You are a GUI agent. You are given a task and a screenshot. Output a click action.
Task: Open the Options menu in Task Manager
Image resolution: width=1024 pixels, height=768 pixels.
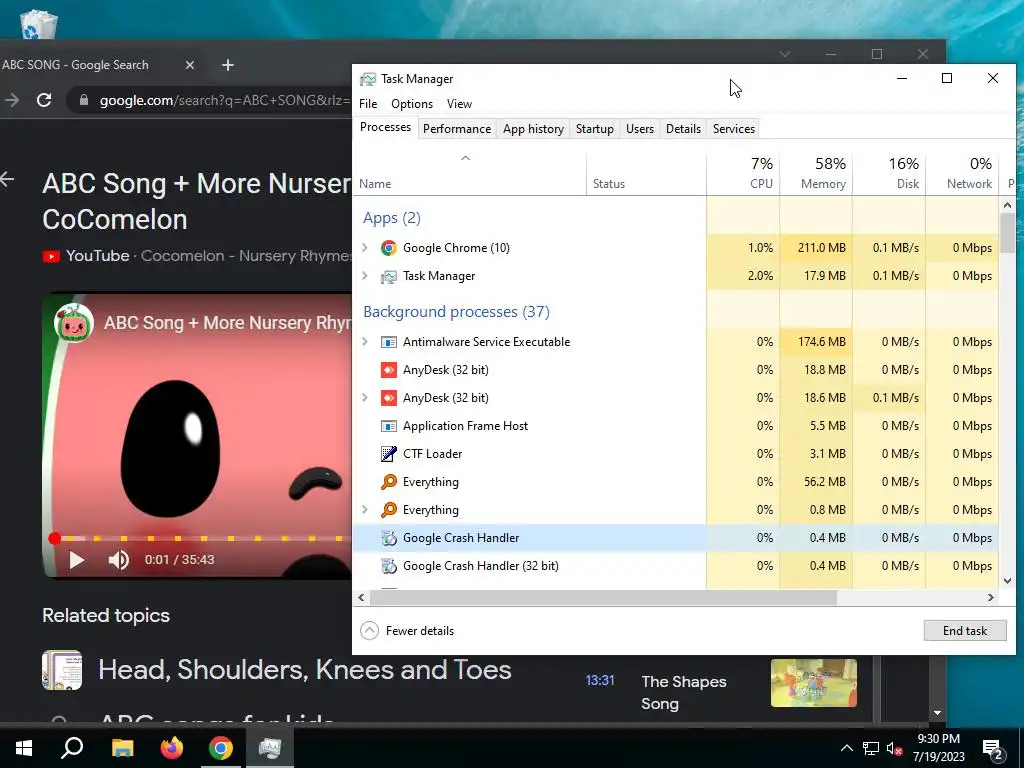[412, 104]
